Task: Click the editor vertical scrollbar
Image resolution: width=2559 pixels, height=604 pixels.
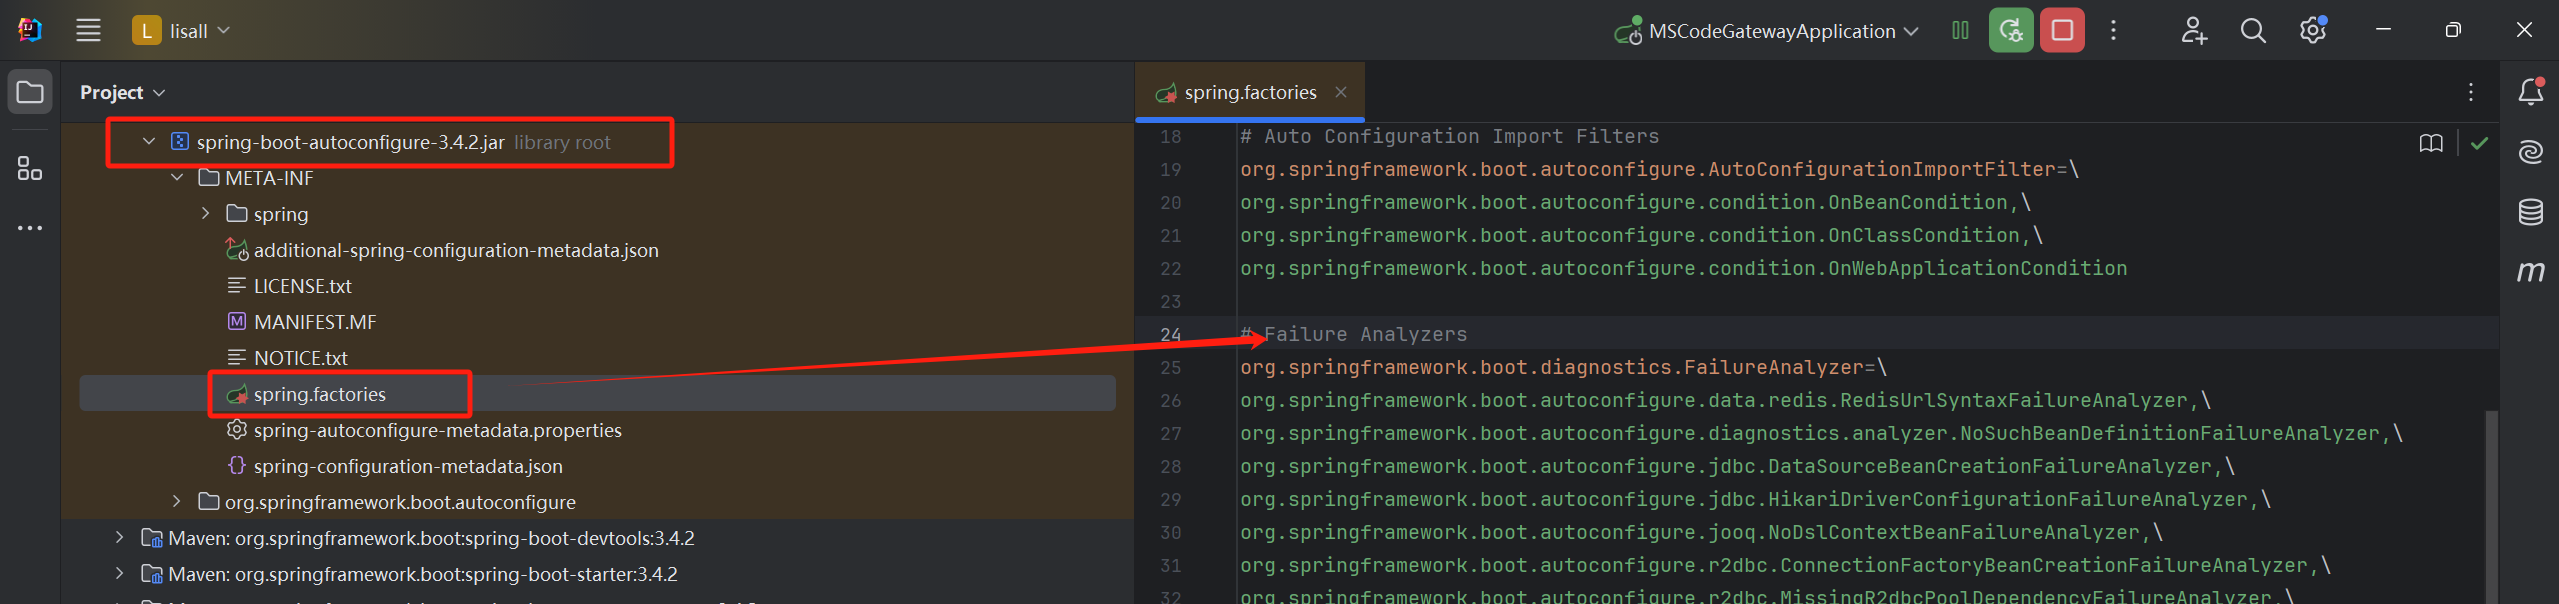Action: point(2491,506)
